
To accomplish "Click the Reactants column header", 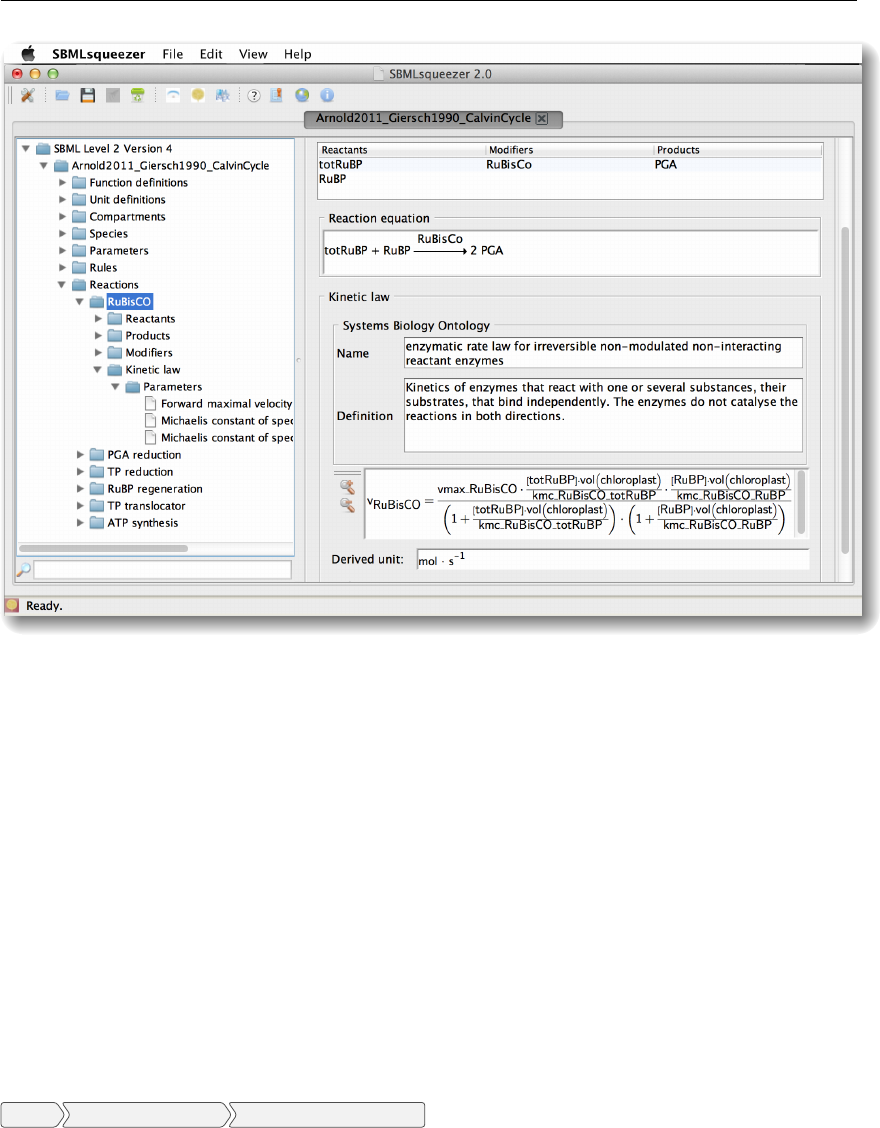I will (x=402, y=150).
